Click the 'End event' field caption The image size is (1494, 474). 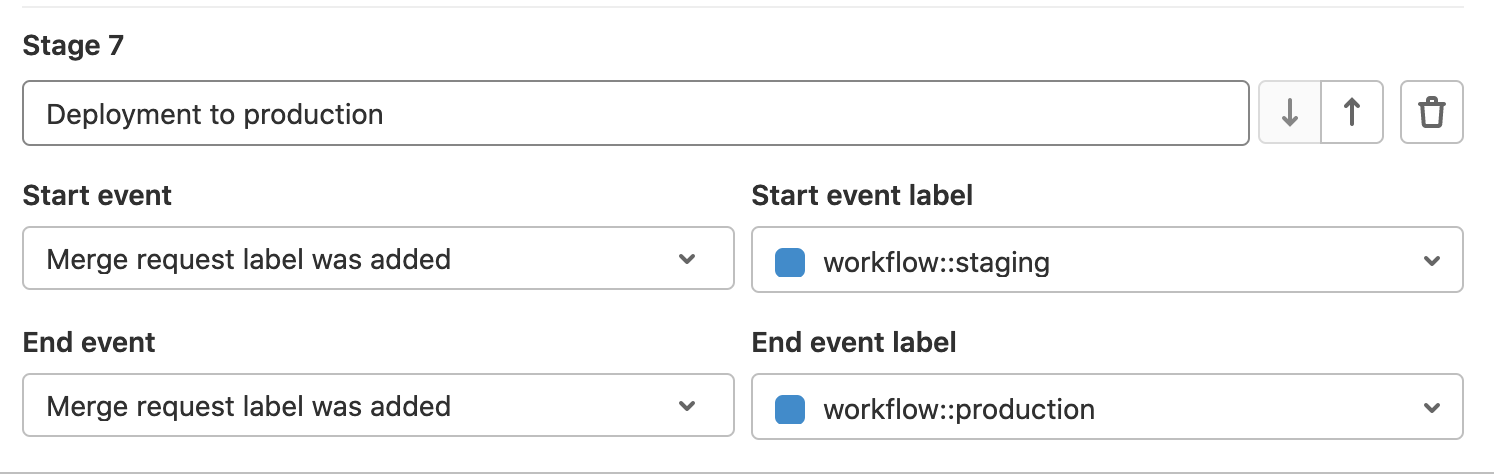pos(89,342)
